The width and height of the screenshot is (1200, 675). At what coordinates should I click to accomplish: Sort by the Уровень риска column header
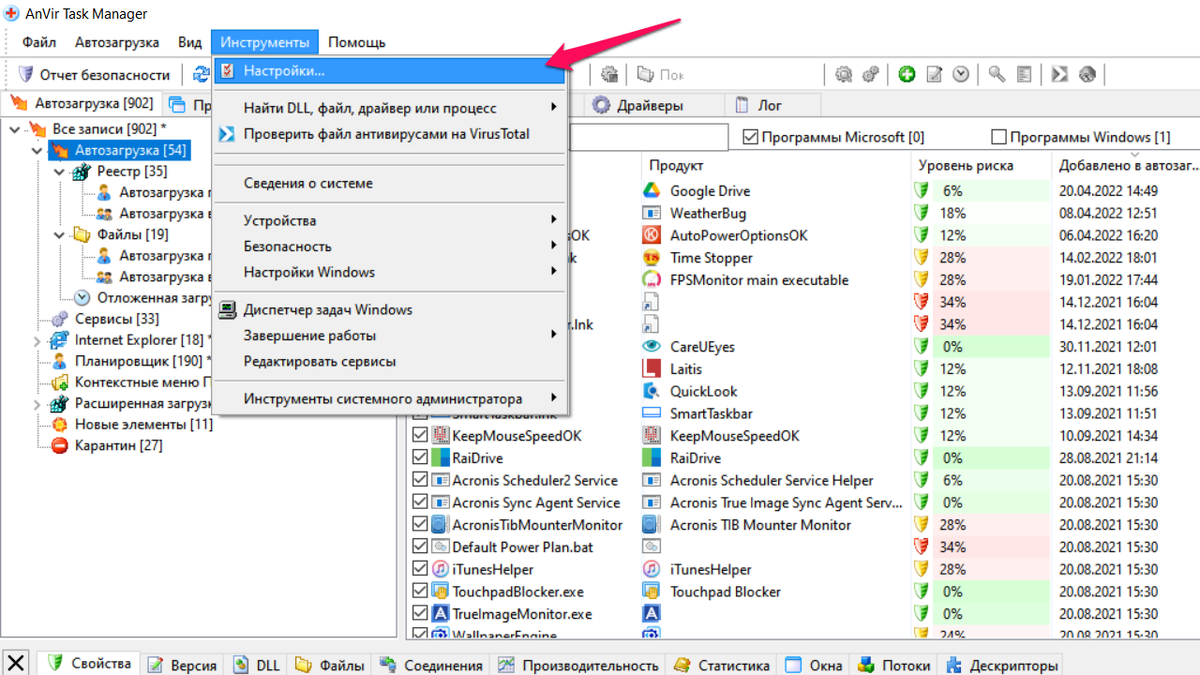coord(980,165)
